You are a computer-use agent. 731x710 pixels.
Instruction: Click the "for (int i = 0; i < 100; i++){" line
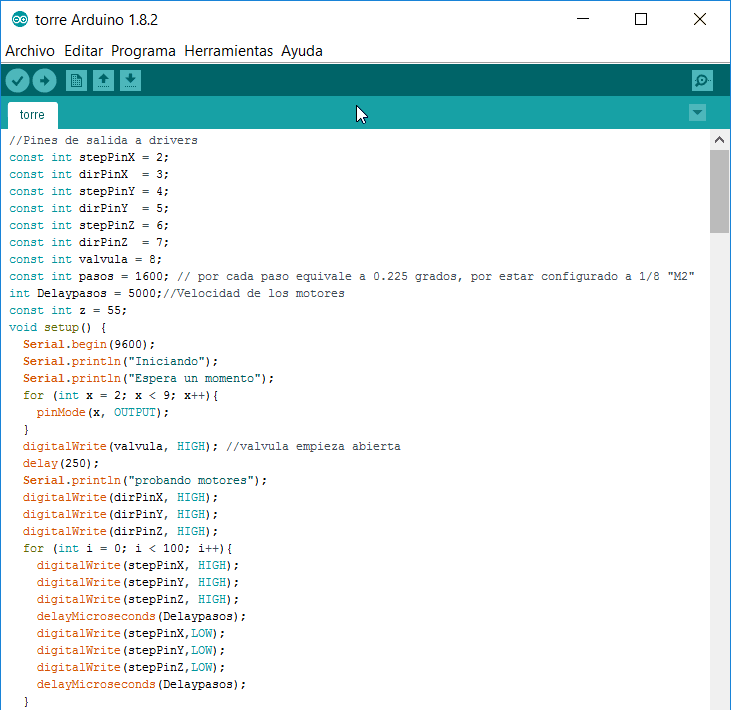[127, 548]
